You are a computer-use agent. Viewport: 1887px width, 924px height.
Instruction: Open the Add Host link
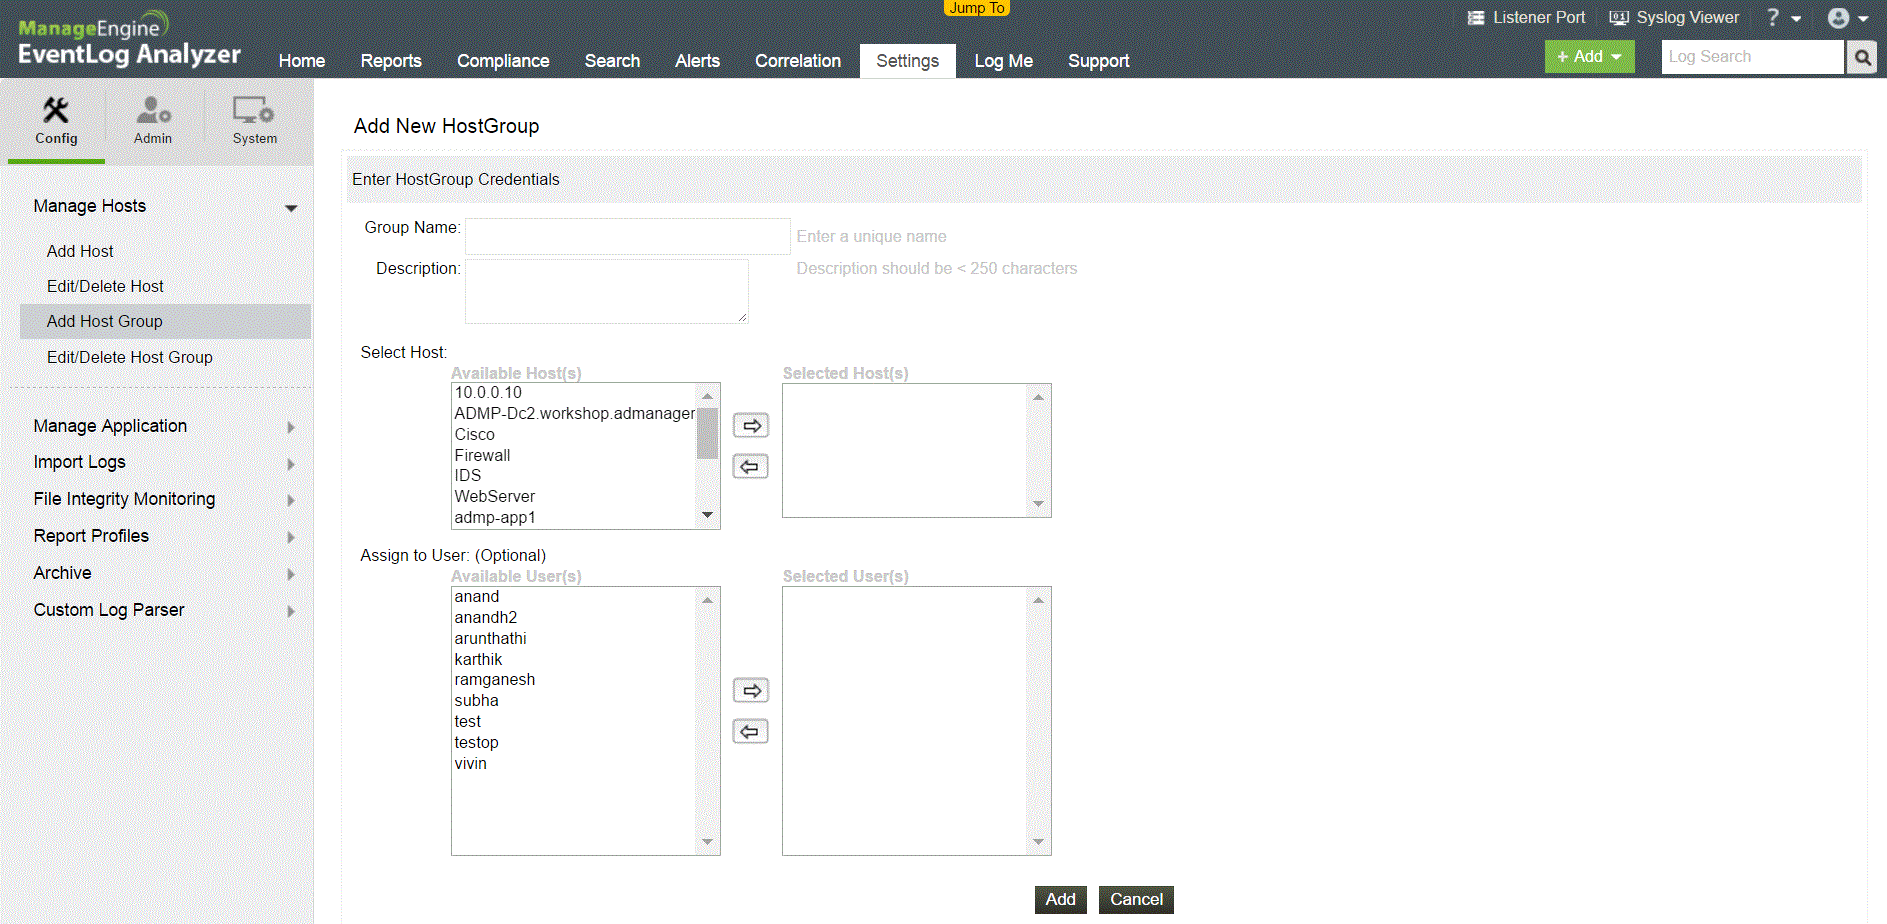click(x=80, y=251)
